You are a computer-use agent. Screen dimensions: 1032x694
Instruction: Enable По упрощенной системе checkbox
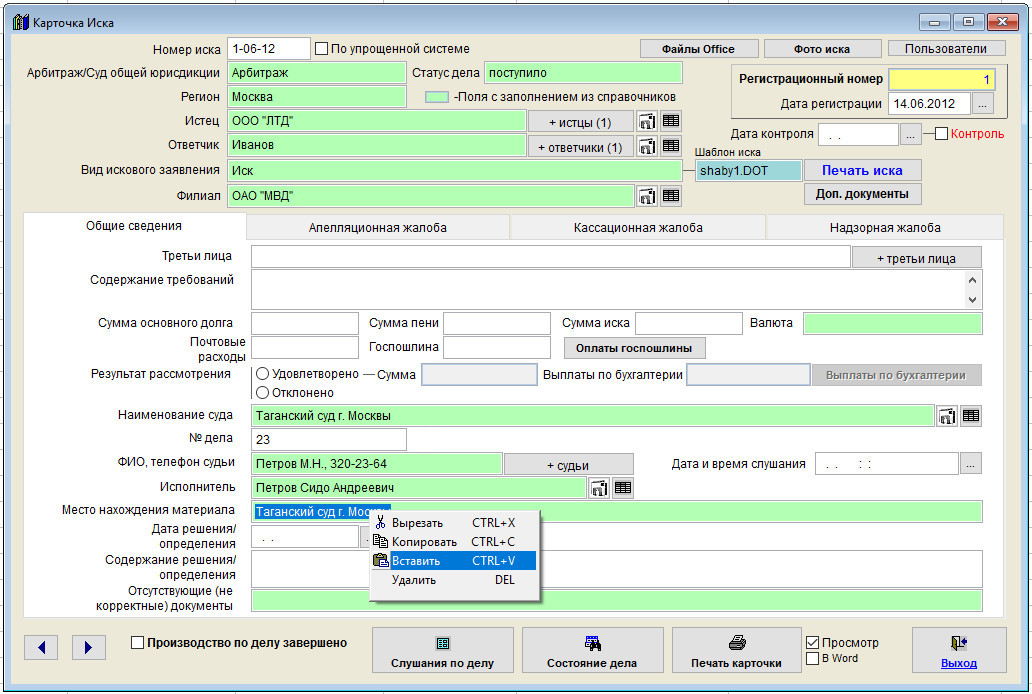pos(322,48)
